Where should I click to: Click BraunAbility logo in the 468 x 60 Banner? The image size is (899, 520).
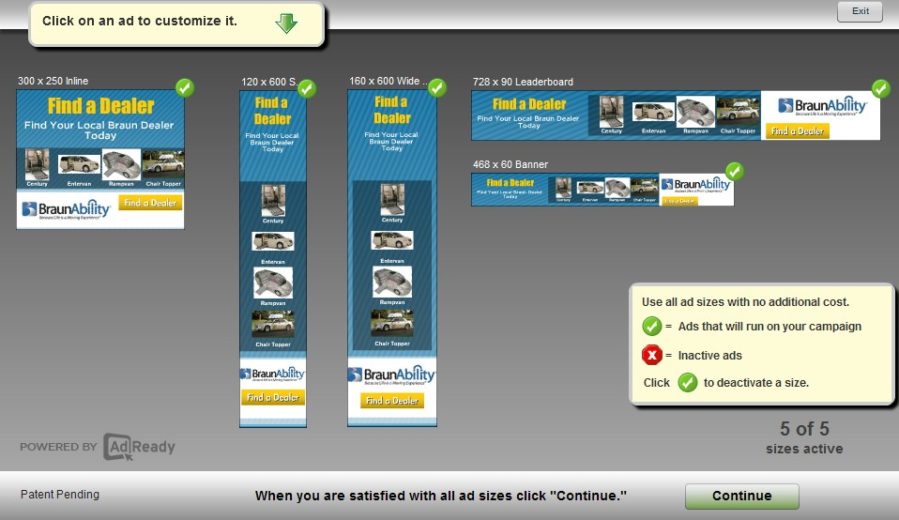click(x=695, y=185)
